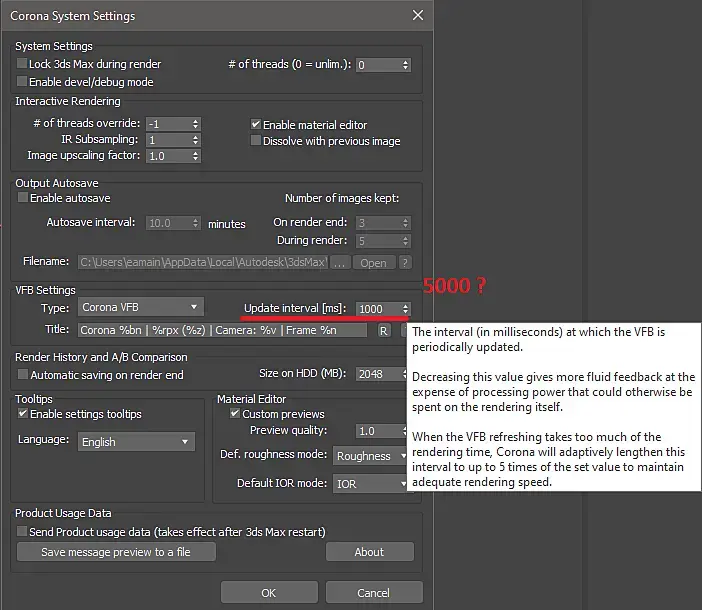
Task: Click autosave Filename path field
Action: (203, 262)
